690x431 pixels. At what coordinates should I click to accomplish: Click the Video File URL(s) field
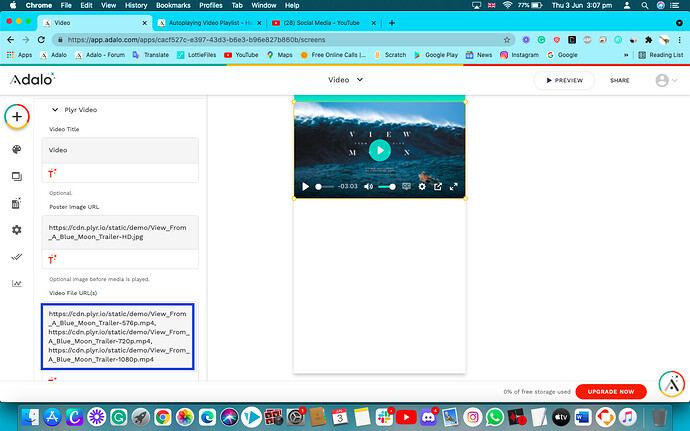tap(117, 336)
